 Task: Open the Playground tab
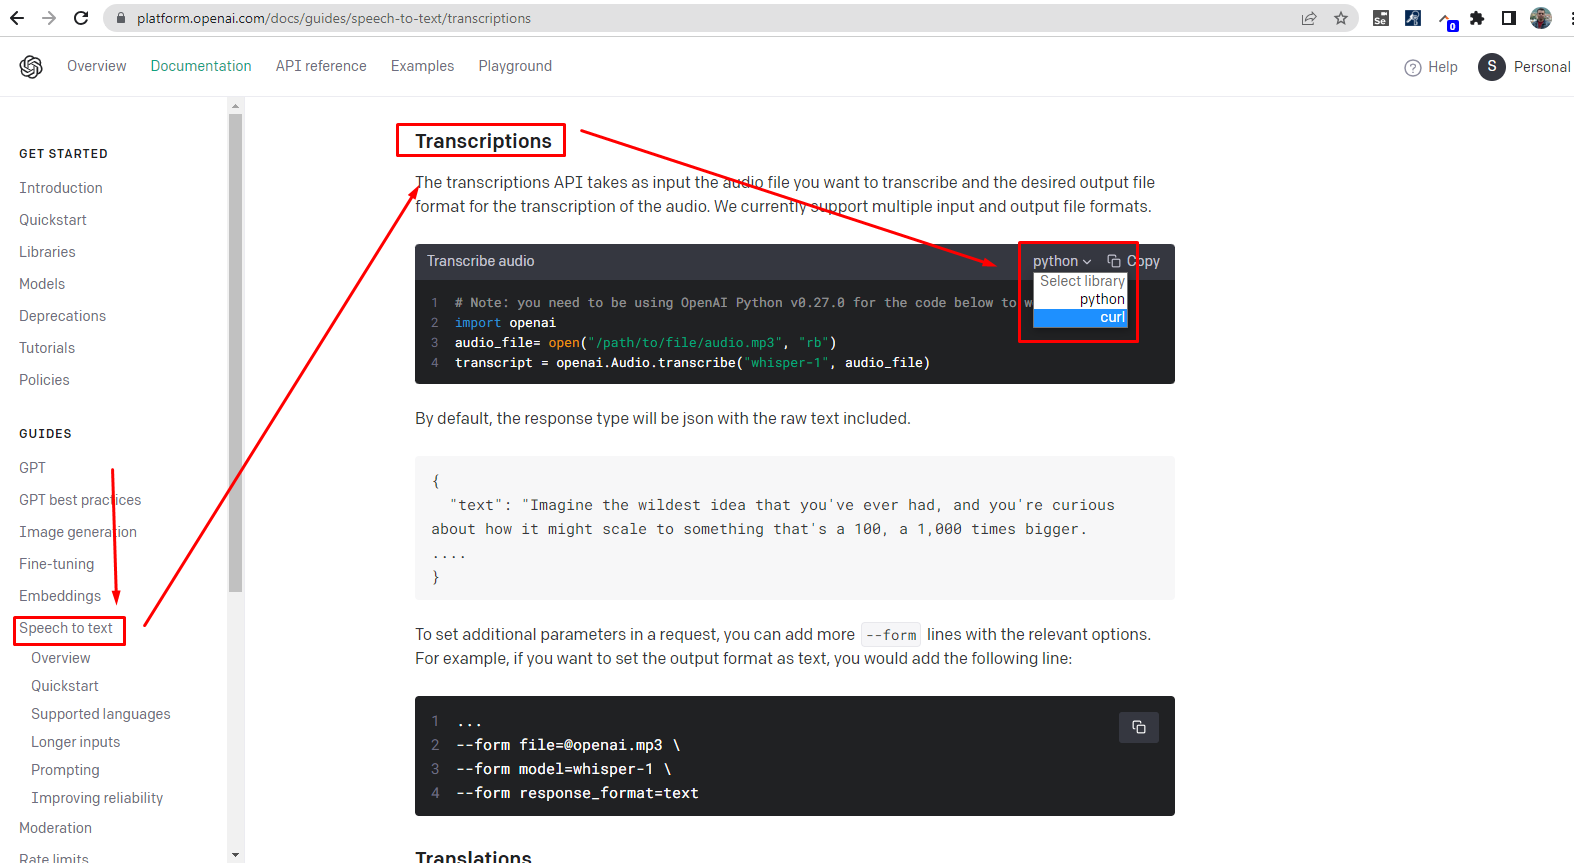[515, 66]
